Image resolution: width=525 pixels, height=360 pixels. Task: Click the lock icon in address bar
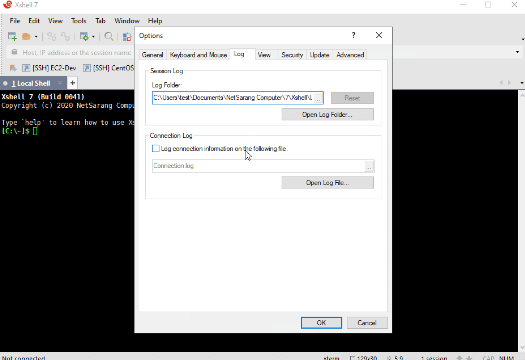[x=14, y=52]
